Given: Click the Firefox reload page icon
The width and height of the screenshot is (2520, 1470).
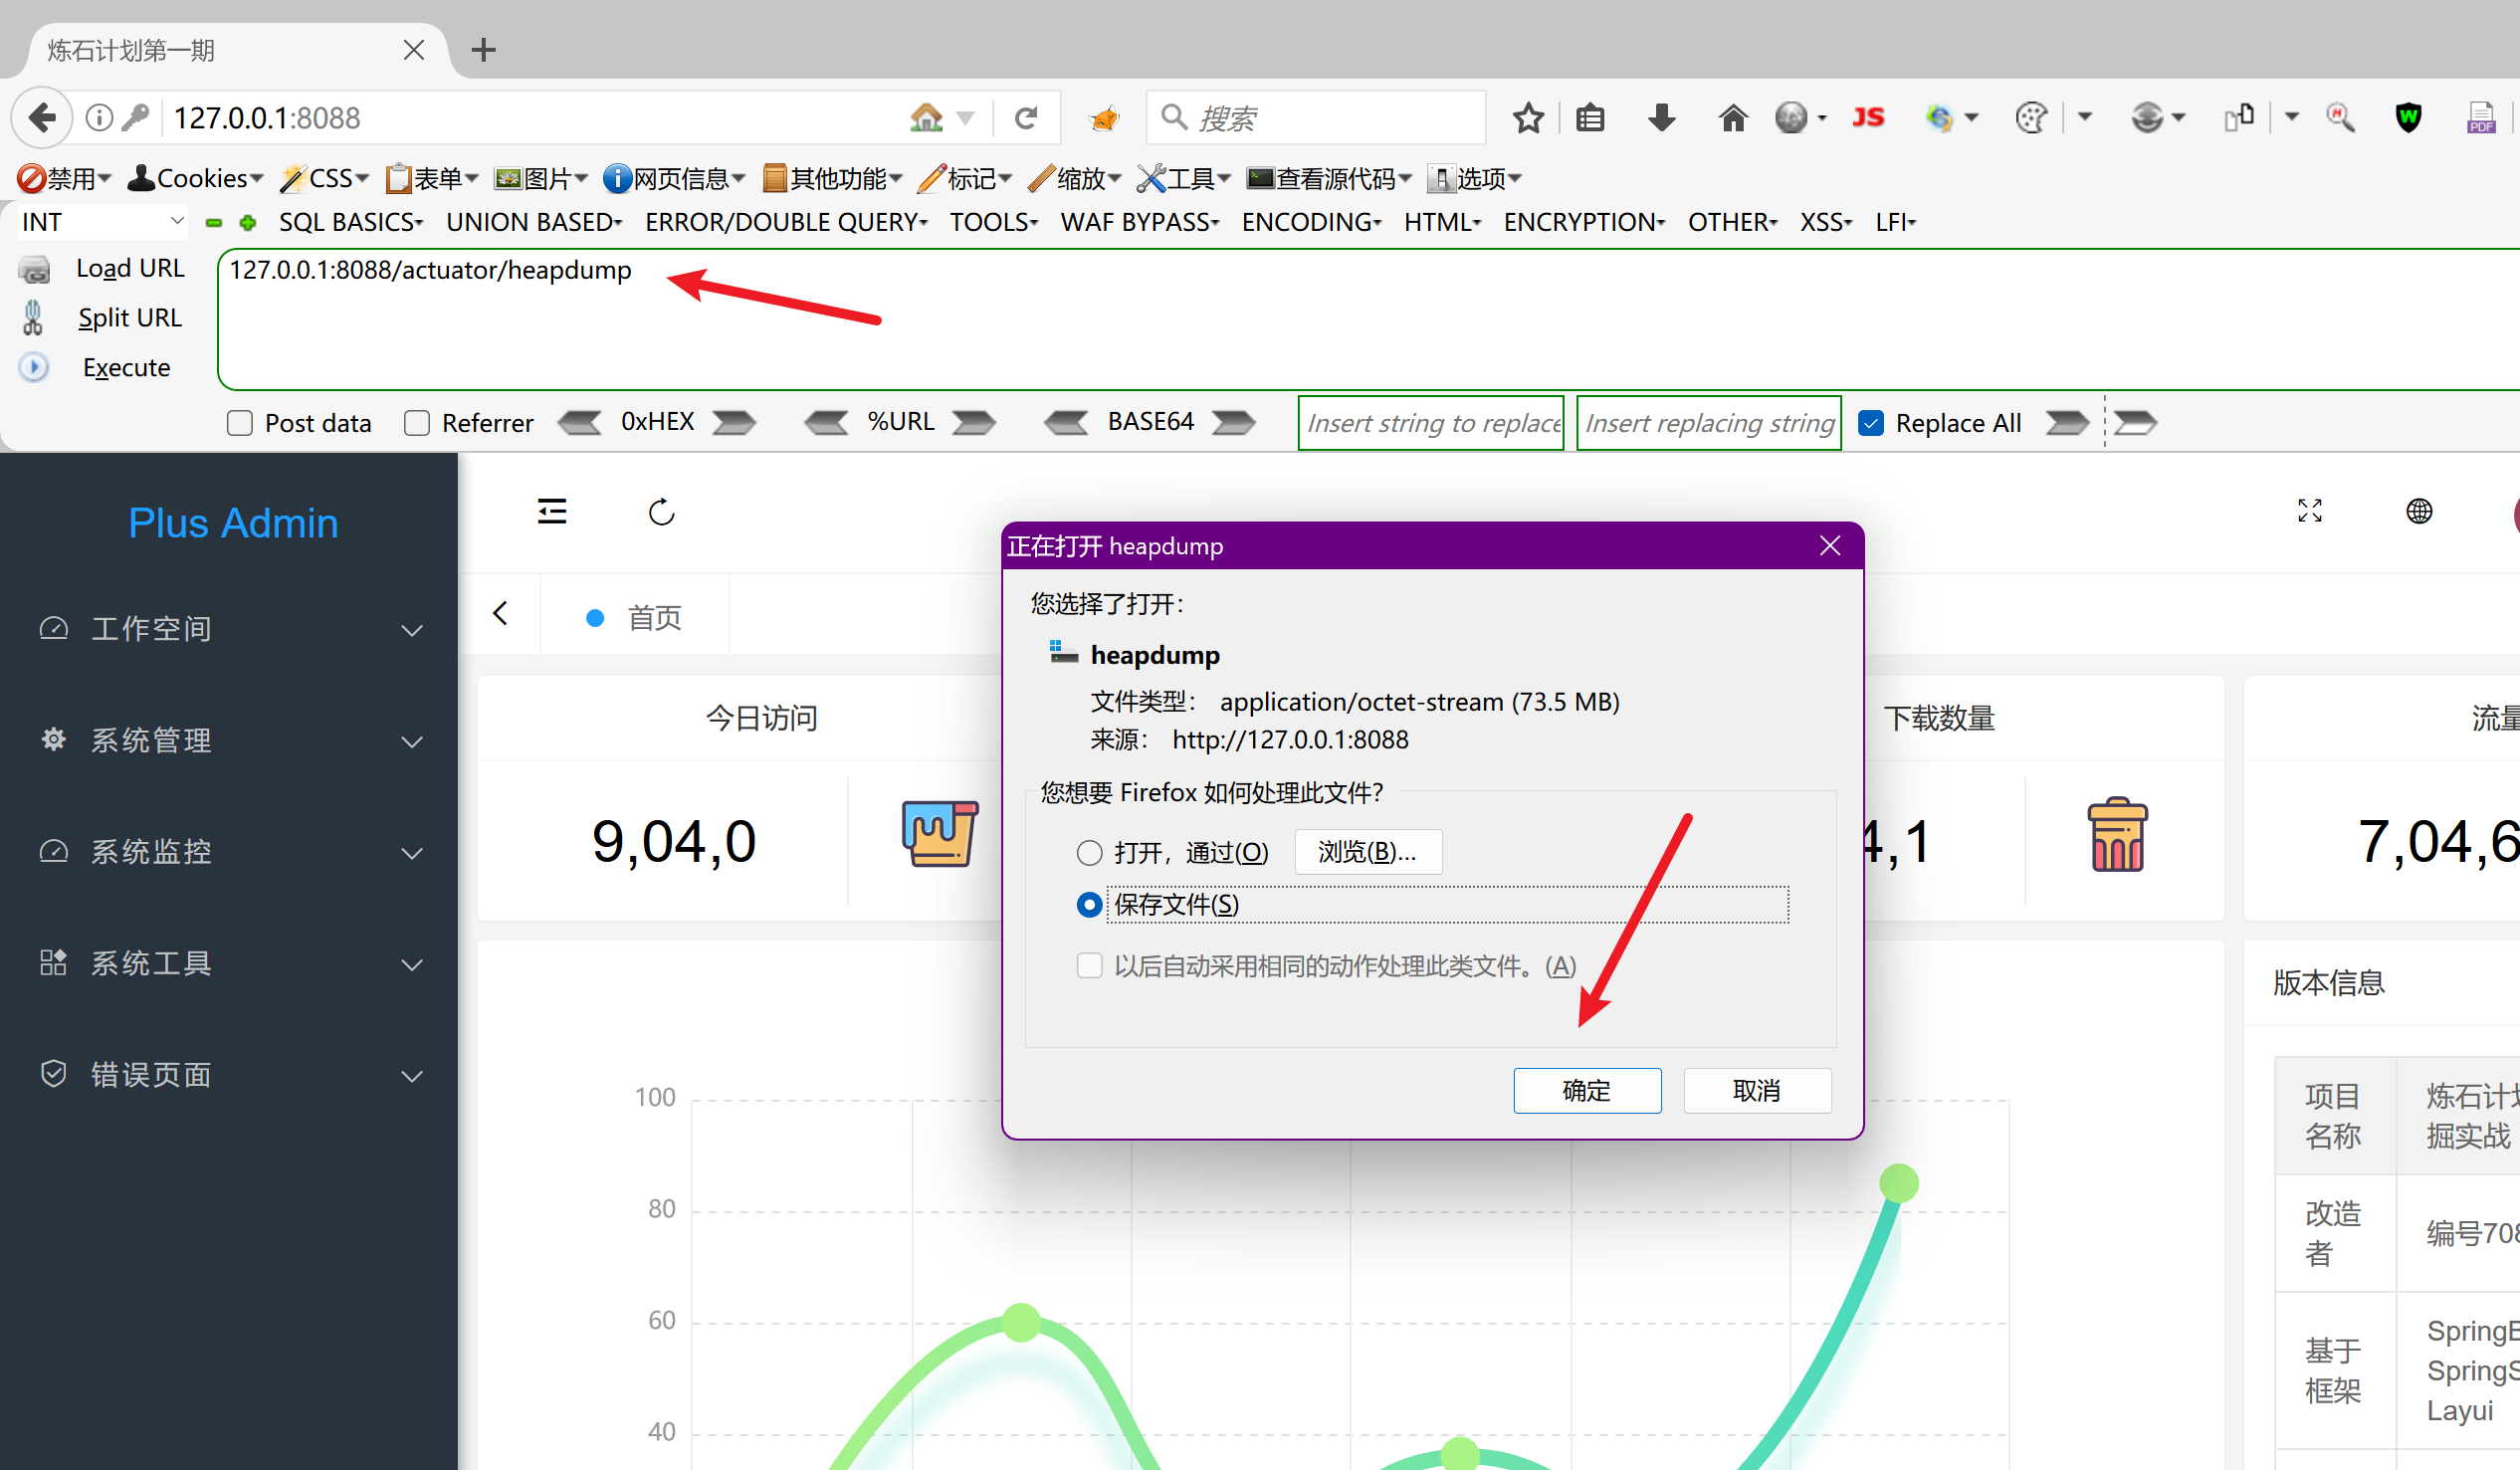Looking at the screenshot, I should (x=1026, y=118).
